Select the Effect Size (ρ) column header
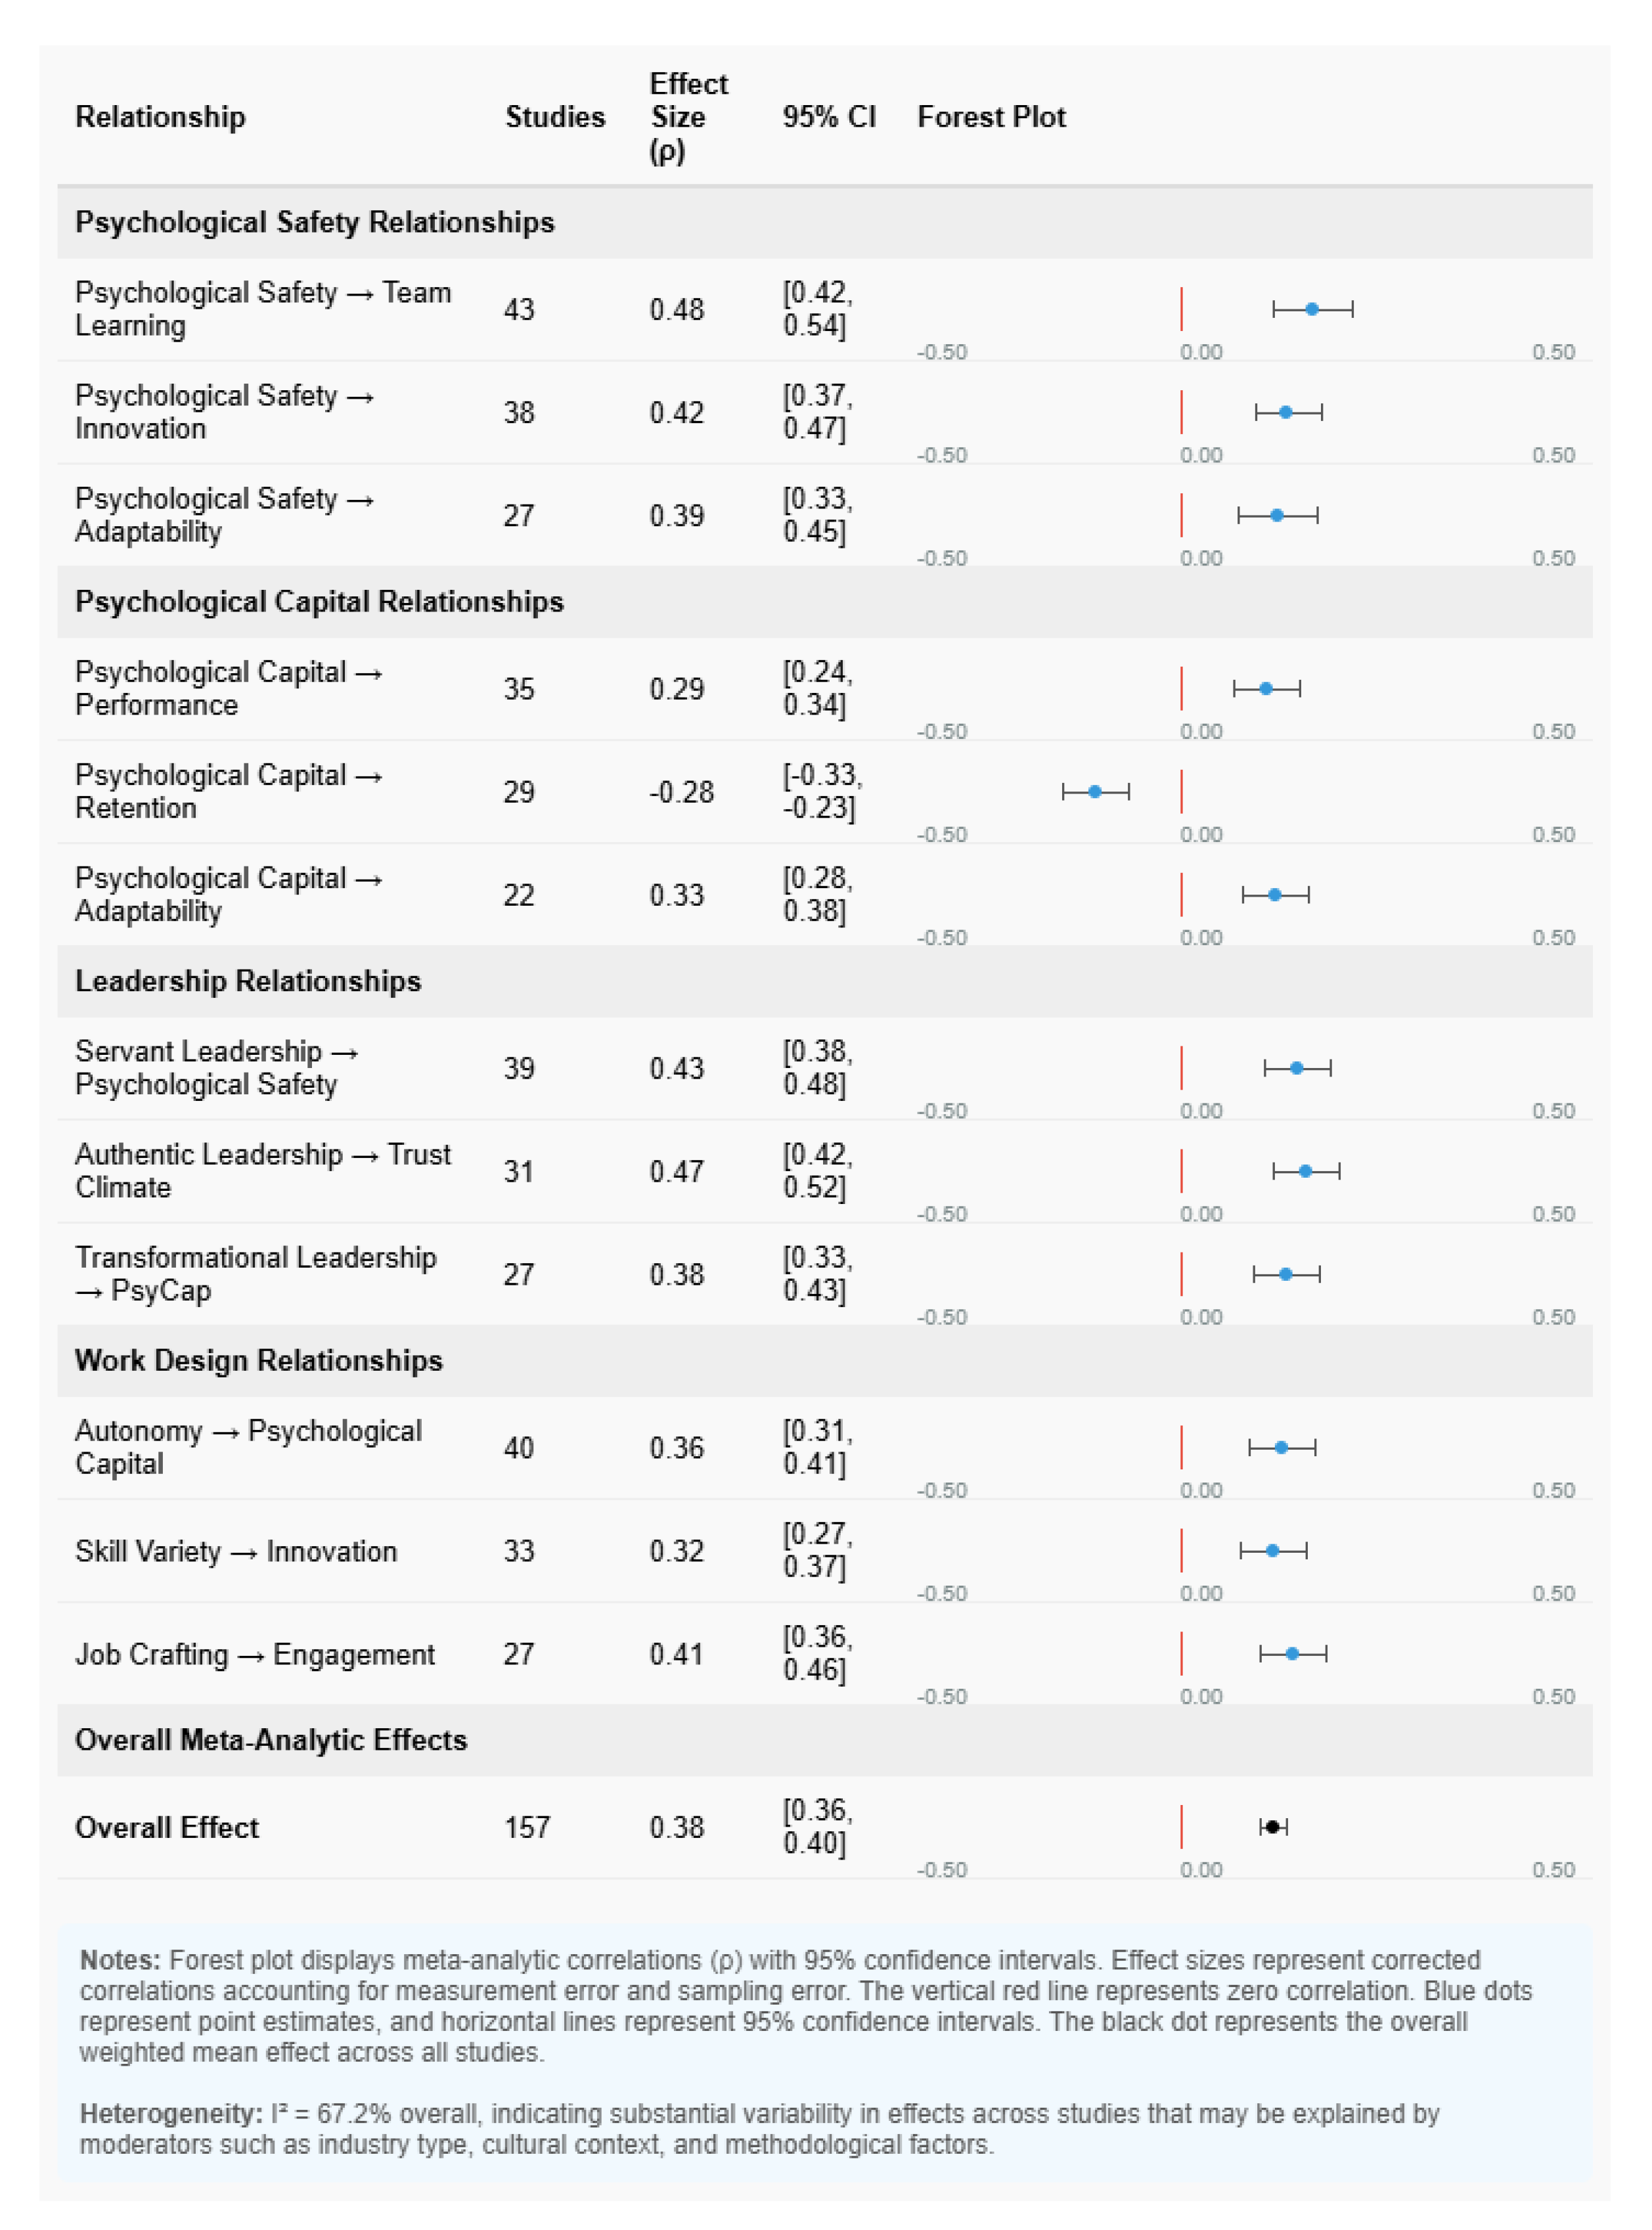This screenshot has height=2230, width=1652. pos(688,117)
